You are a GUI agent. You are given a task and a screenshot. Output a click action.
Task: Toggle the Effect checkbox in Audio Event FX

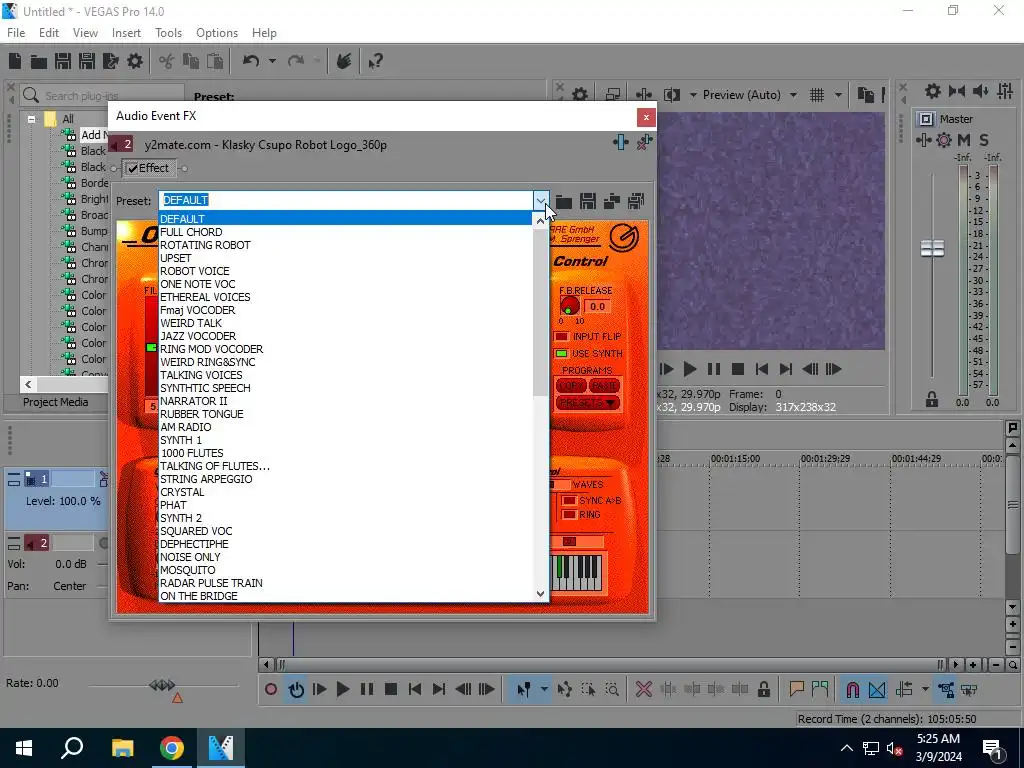tap(133, 168)
